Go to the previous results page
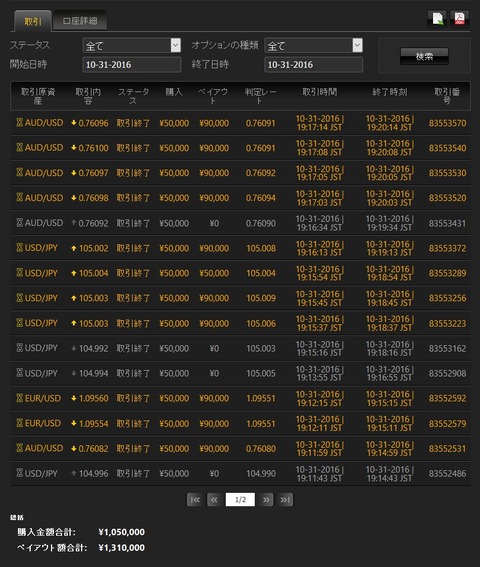480x567 pixels. tap(214, 499)
